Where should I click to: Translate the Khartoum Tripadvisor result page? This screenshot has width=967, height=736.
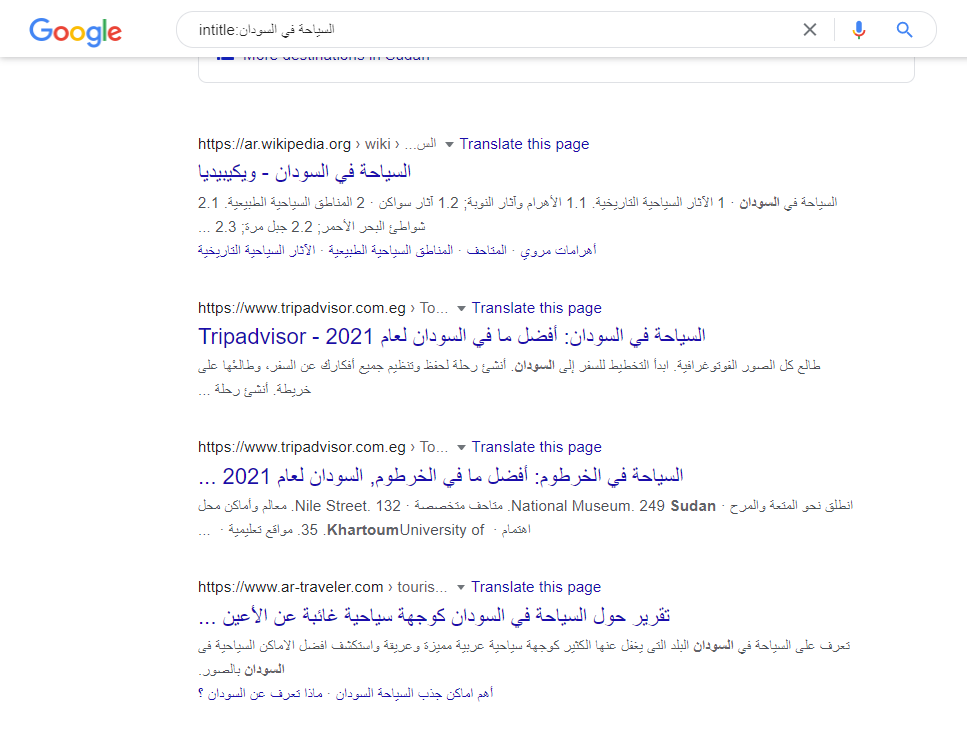click(x=537, y=447)
